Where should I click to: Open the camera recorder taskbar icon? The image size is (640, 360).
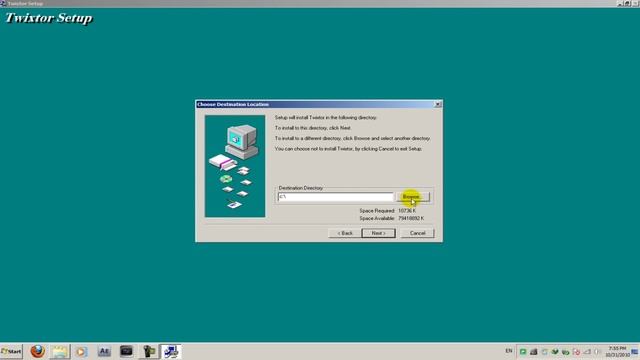pyautogui.click(x=149, y=351)
